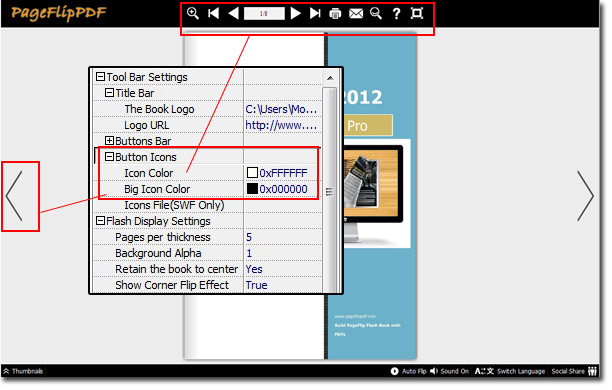Select the Background Alpha row

[x=208, y=253]
